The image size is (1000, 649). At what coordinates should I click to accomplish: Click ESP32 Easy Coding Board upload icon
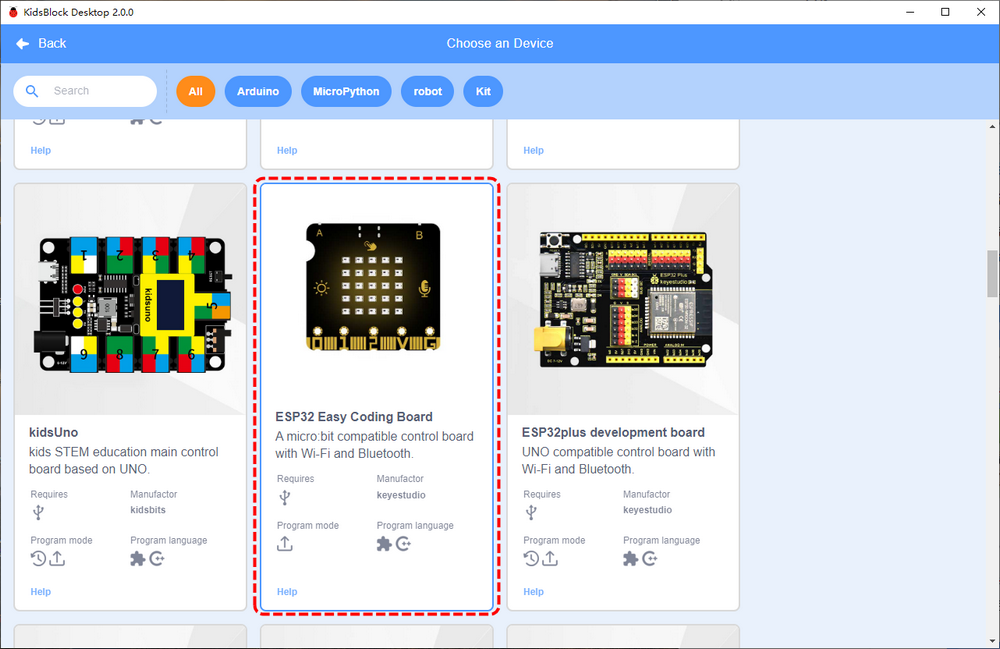coord(285,544)
